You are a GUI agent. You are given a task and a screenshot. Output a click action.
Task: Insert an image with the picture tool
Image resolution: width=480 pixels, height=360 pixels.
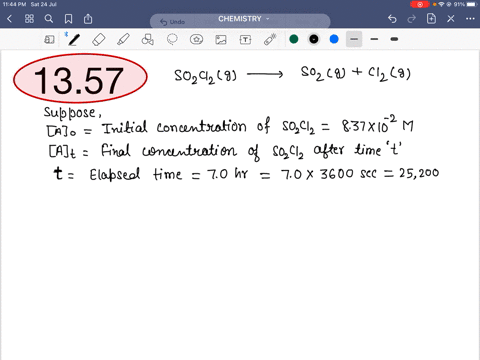pos(221,40)
